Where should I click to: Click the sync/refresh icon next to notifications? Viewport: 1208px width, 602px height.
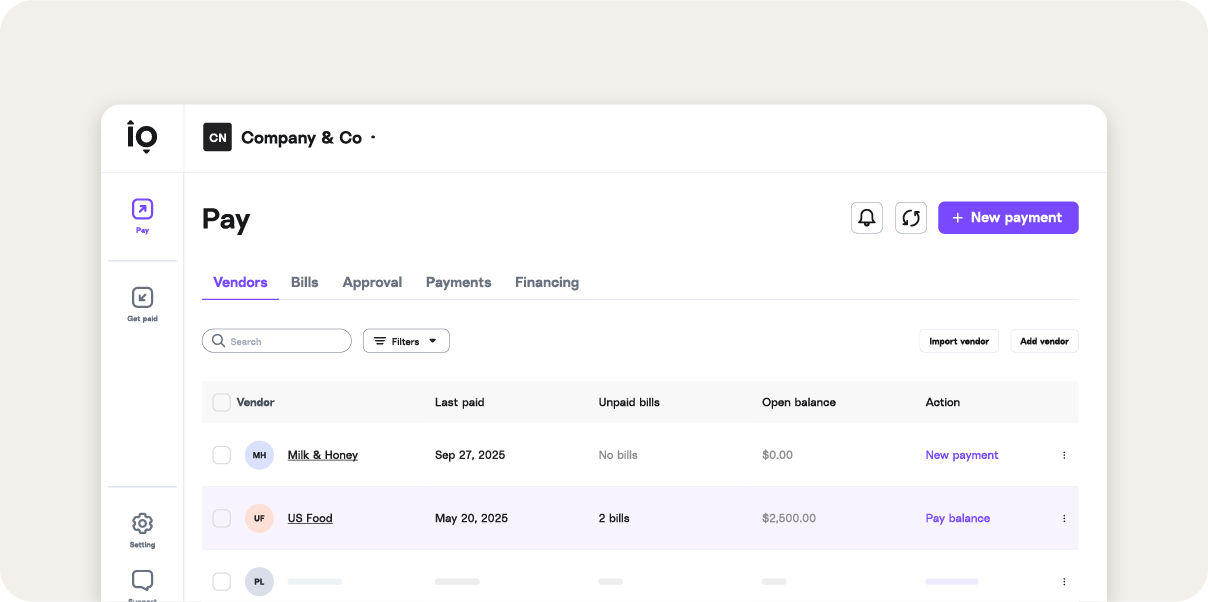(x=910, y=217)
